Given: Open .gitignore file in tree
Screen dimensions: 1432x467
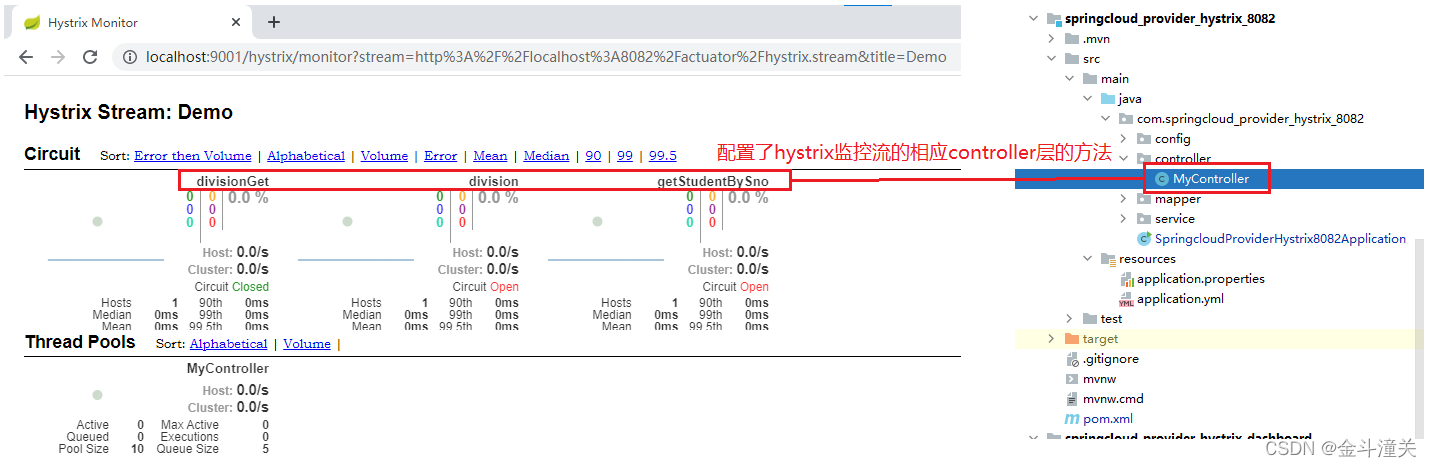Looking at the screenshot, I should [x=1111, y=359].
